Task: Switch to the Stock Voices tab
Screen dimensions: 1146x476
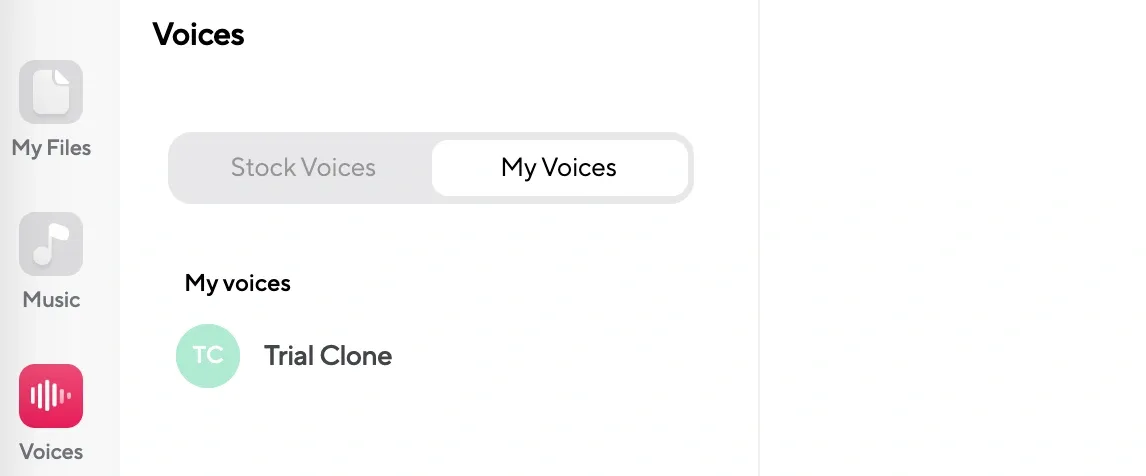Action: [303, 167]
